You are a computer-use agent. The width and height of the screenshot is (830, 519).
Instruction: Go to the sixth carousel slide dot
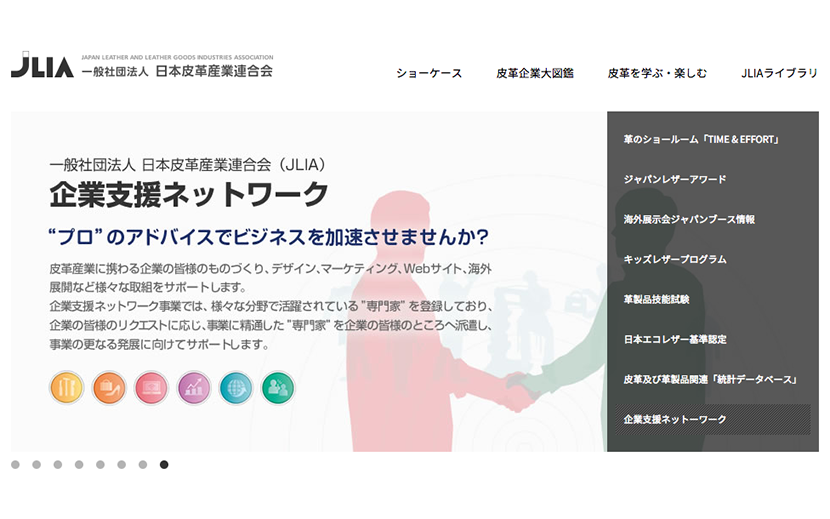[x=121, y=464]
